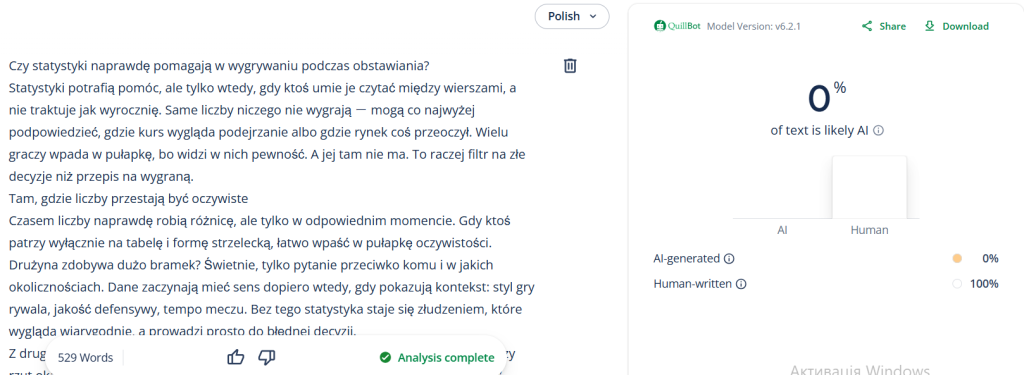This screenshot has height=375, width=1024.
Task: Click the thumbs up feedback icon
Action: [236, 357]
